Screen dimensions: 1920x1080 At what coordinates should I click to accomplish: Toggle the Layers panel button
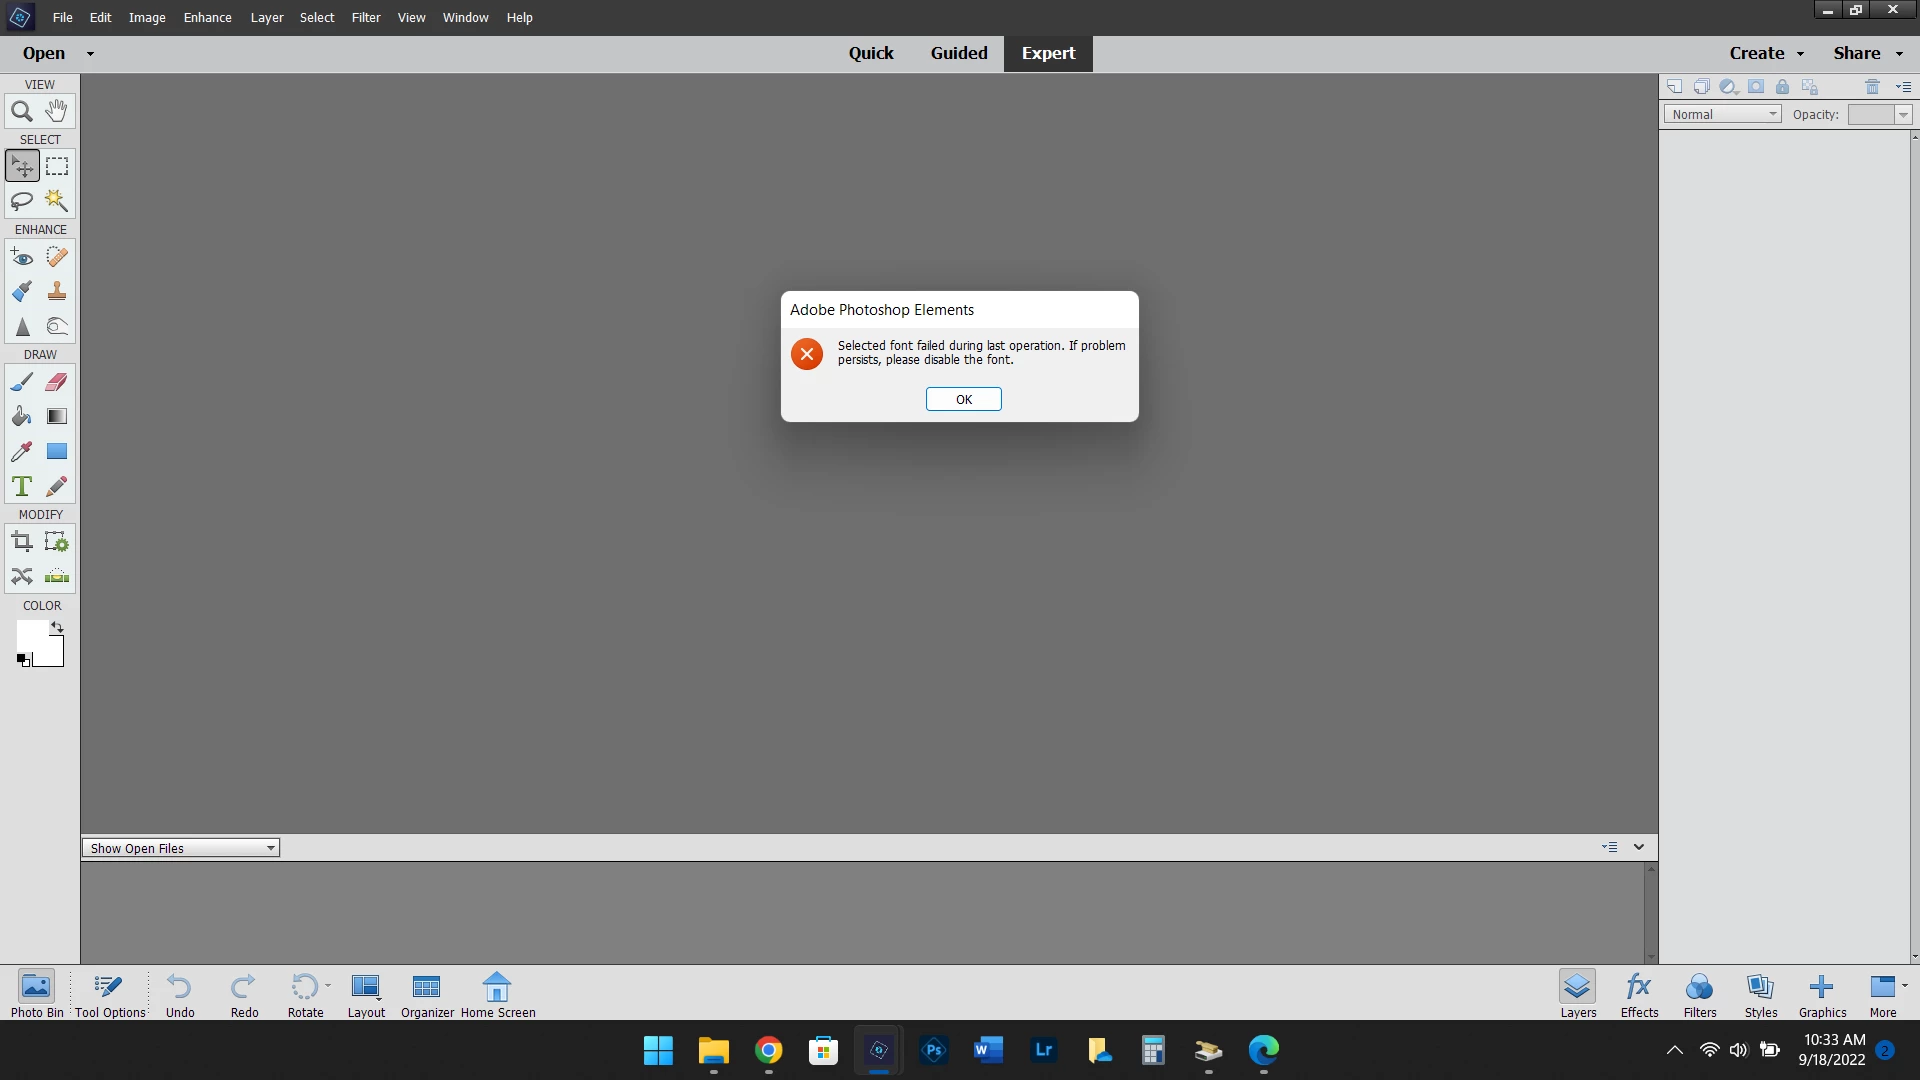[x=1578, y=994]
